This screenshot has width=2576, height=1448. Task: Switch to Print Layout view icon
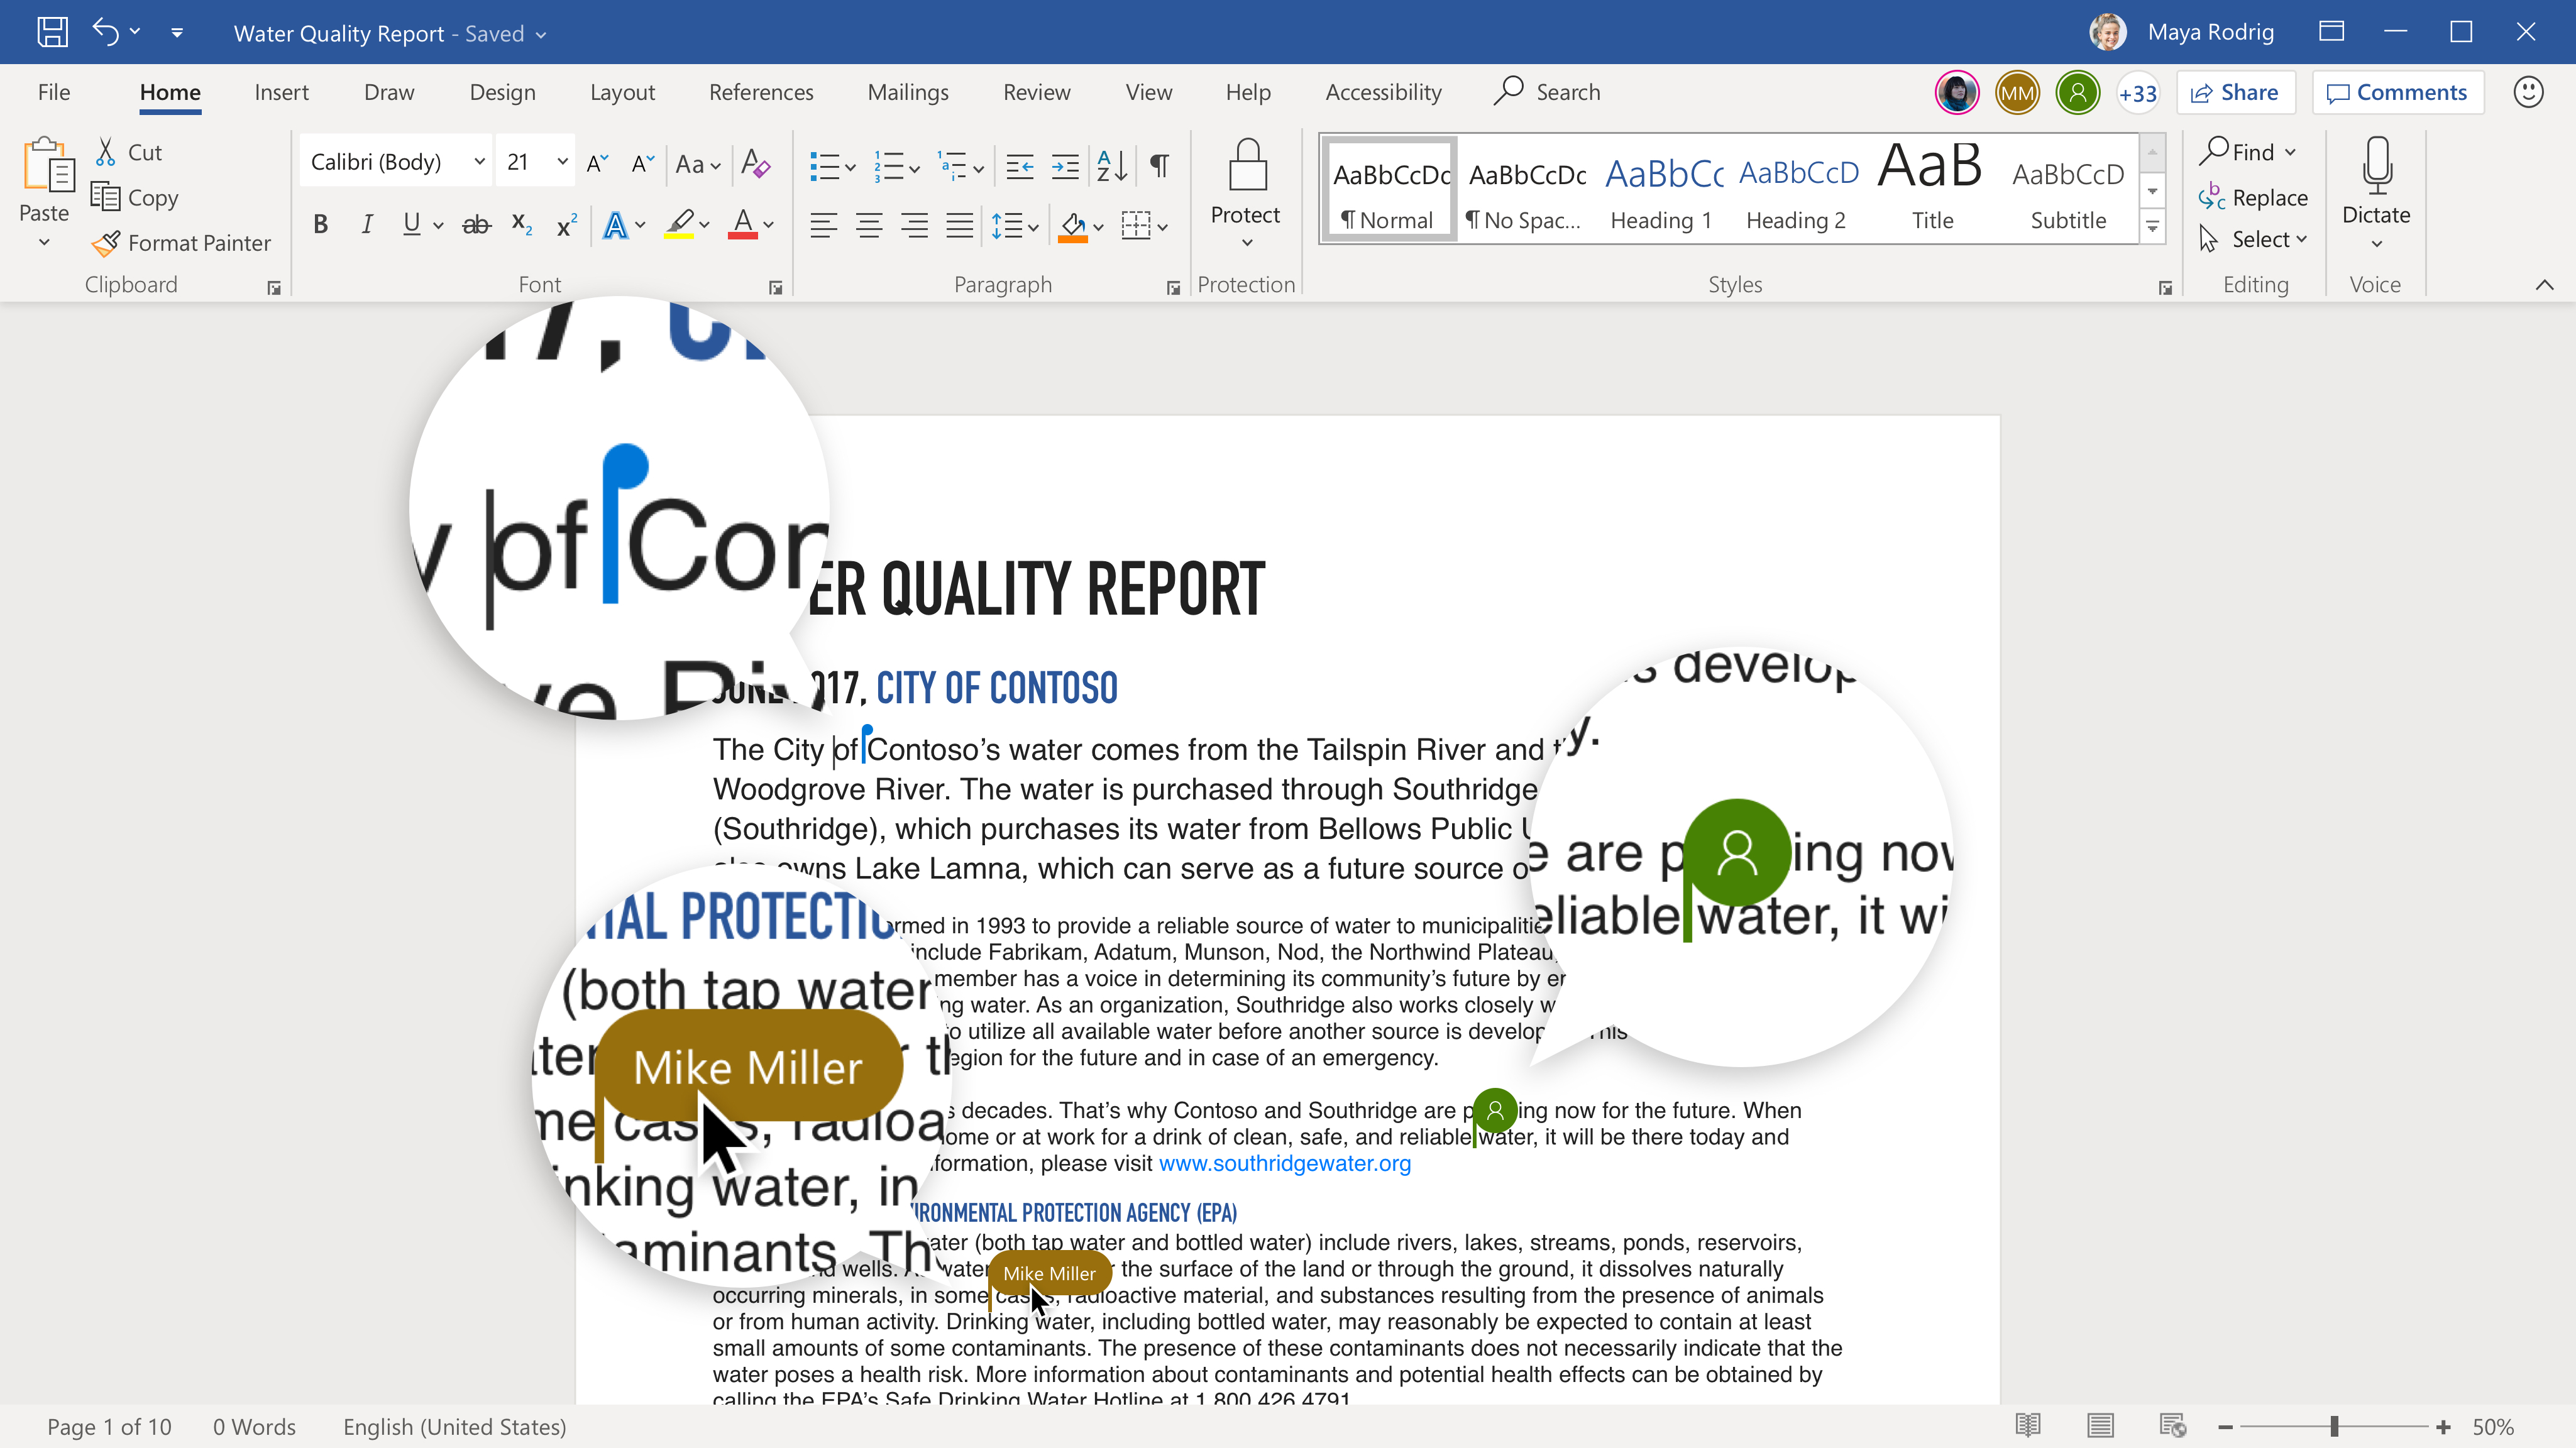click(x=2100, y=1425)
